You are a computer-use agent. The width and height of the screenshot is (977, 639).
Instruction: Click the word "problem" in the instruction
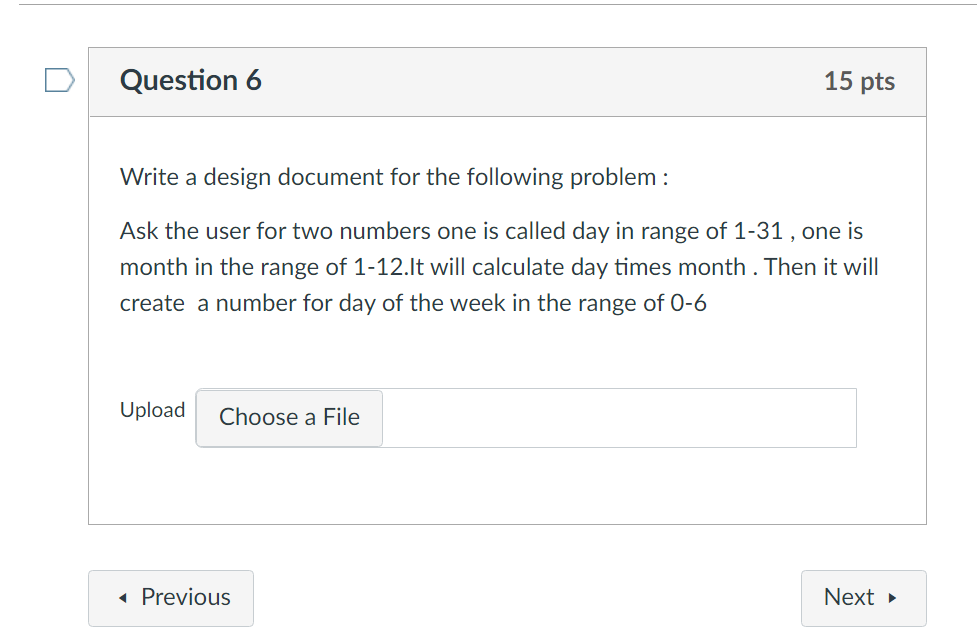610,178
